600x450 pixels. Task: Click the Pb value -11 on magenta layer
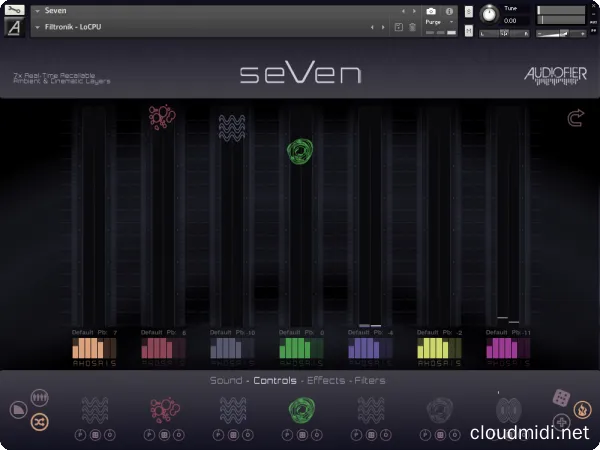[x=527, y=333]
